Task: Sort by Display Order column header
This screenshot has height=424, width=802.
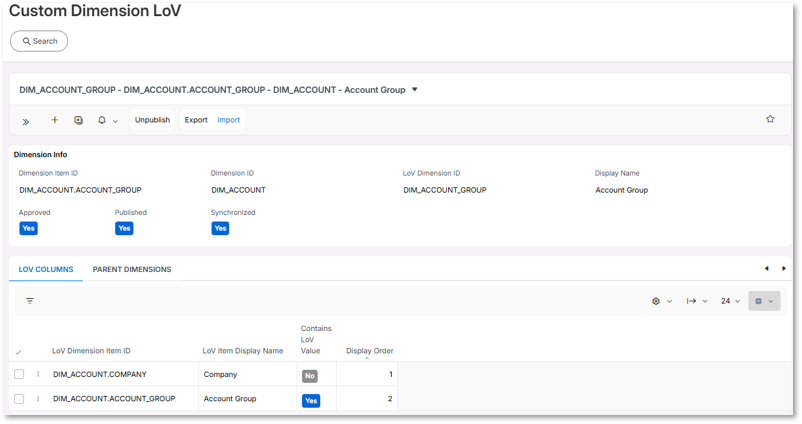Action: point(369,351)
